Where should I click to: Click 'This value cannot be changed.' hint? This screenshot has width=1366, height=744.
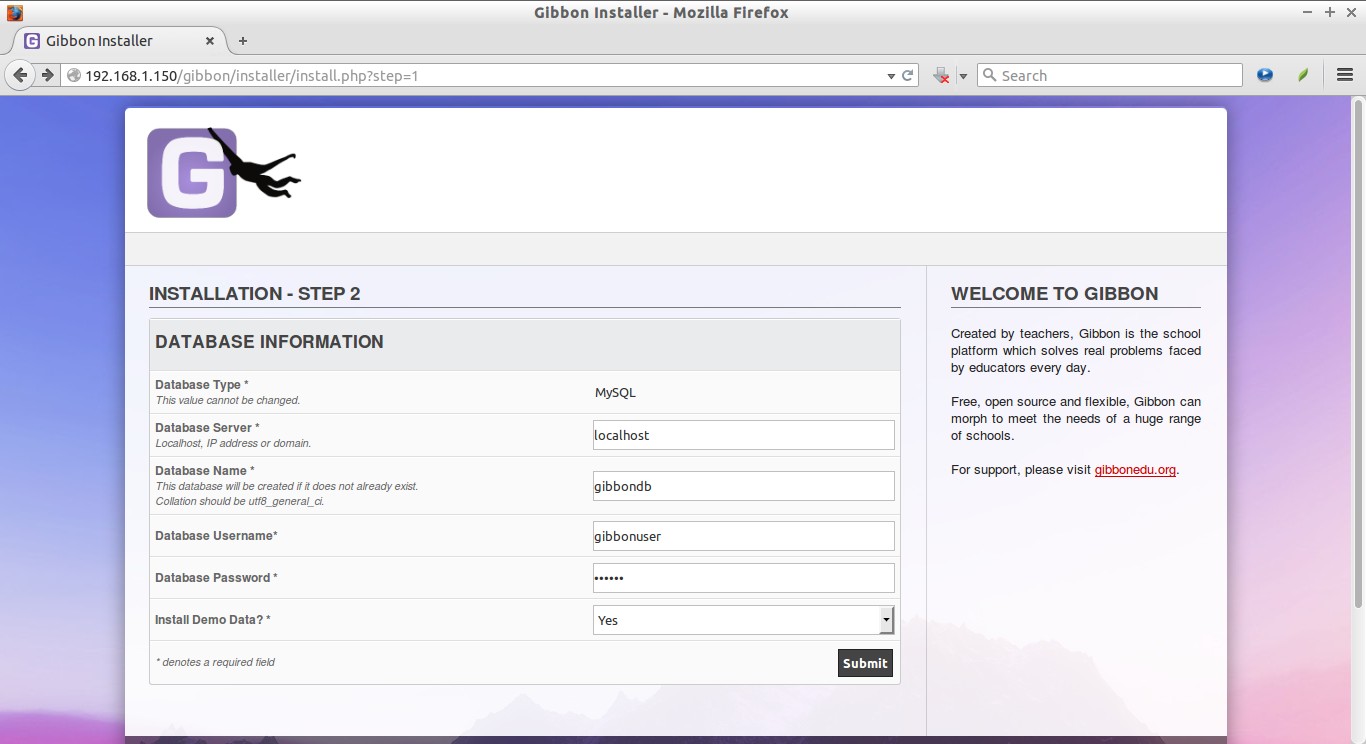(228, 400)
